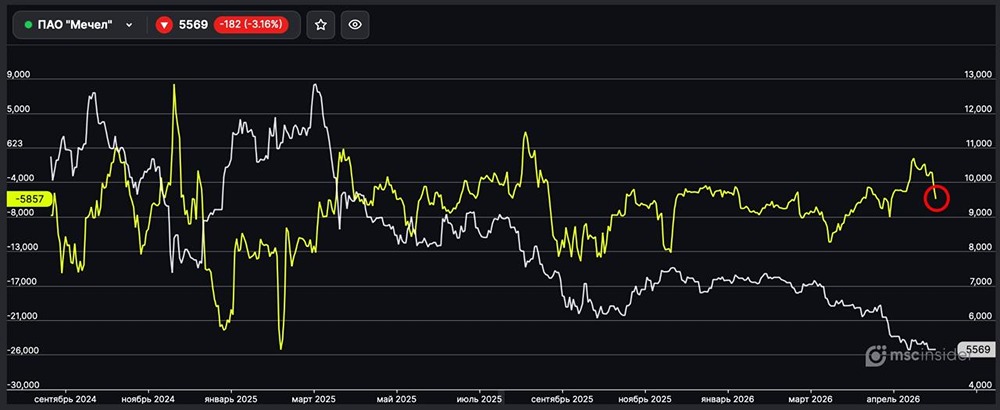Click the 7,000 right axis value
Image resolution: width=1000 pixels, height=410 pixels.
tap(980, 282)
